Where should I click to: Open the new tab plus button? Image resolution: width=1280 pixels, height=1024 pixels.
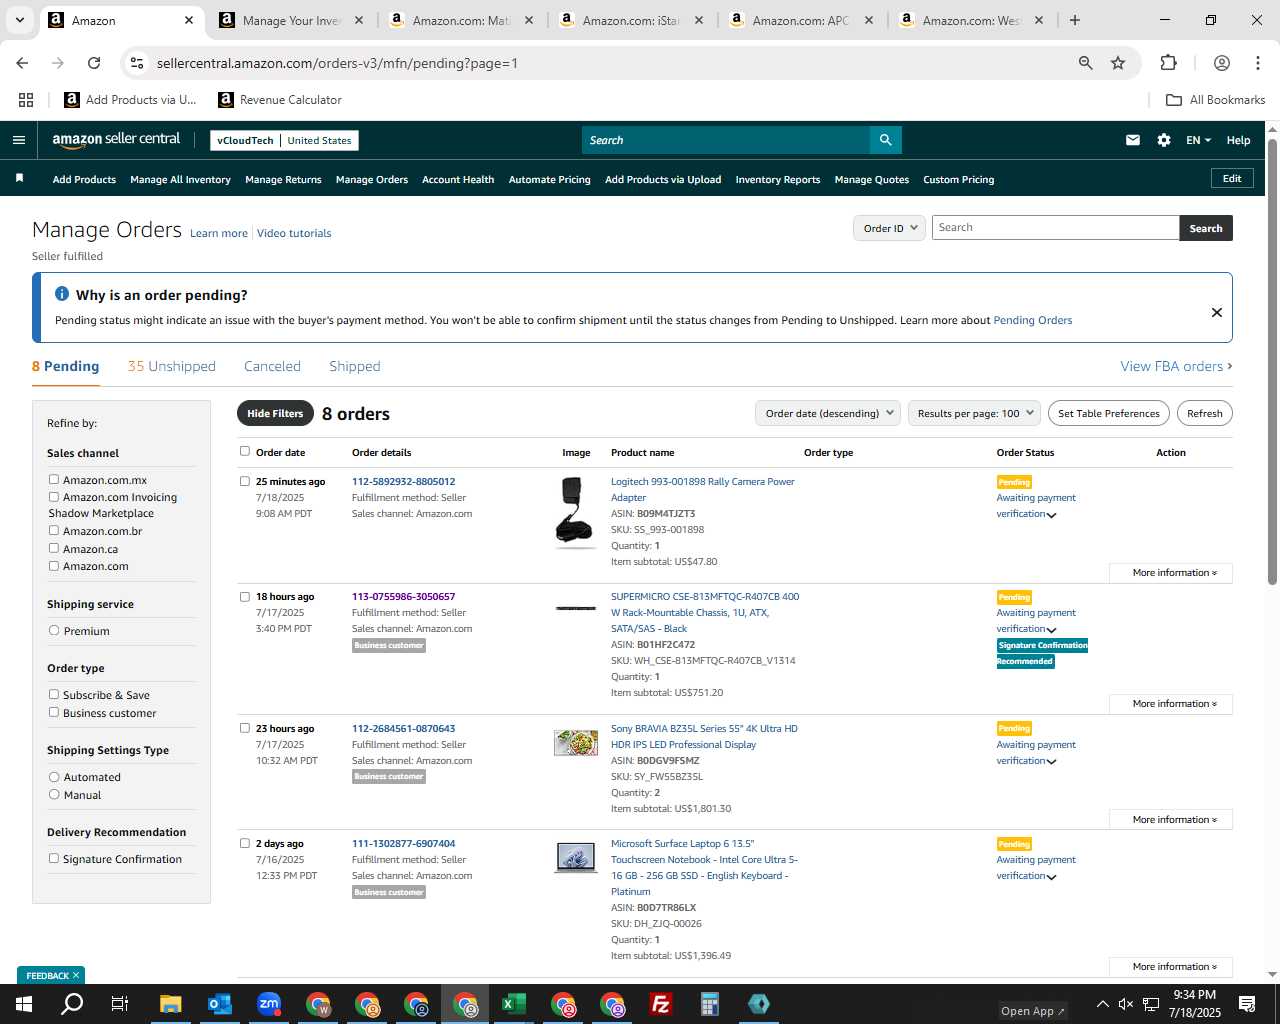[1075, 20]
